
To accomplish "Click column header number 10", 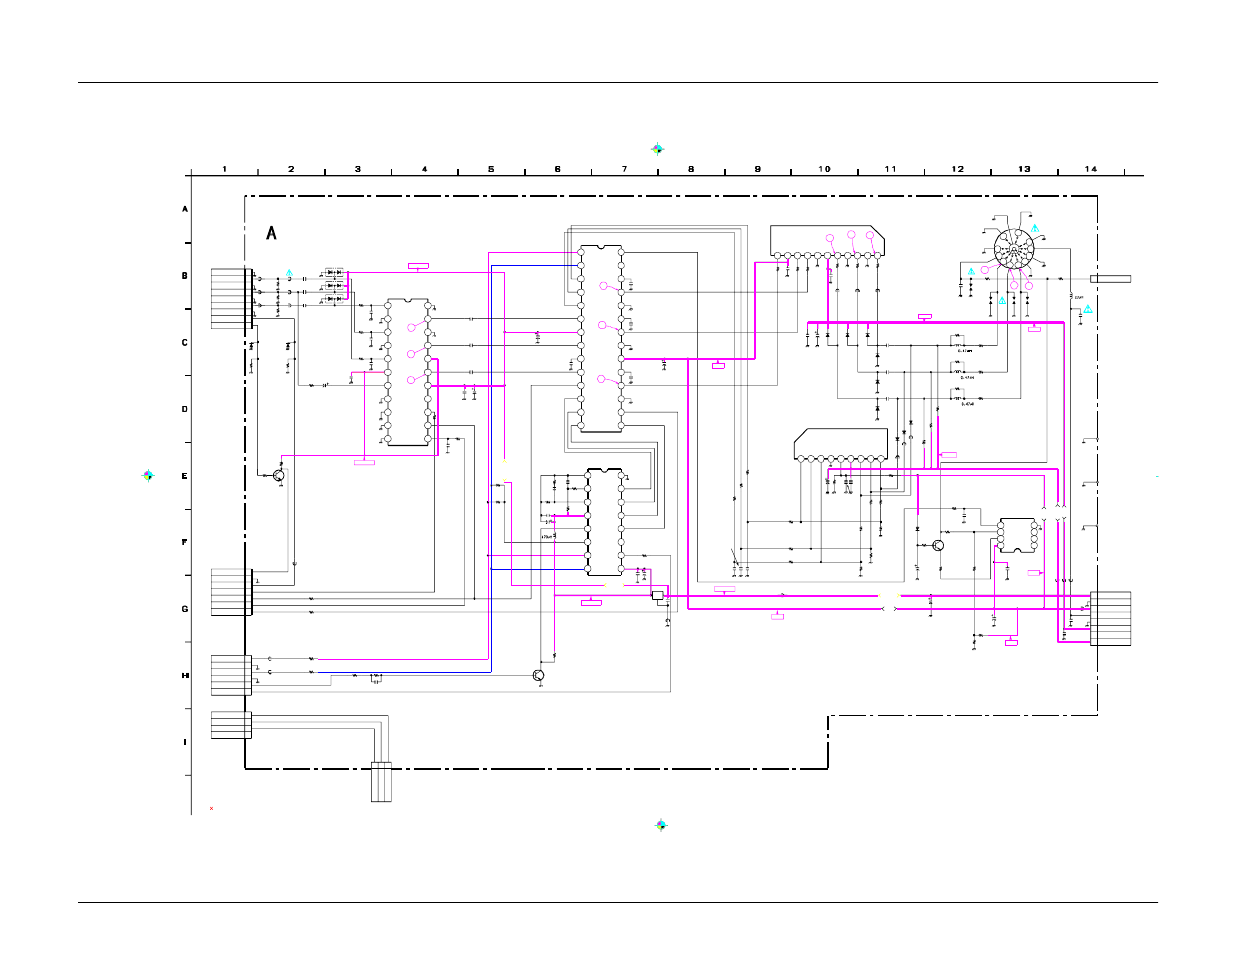I will [824, 169].
